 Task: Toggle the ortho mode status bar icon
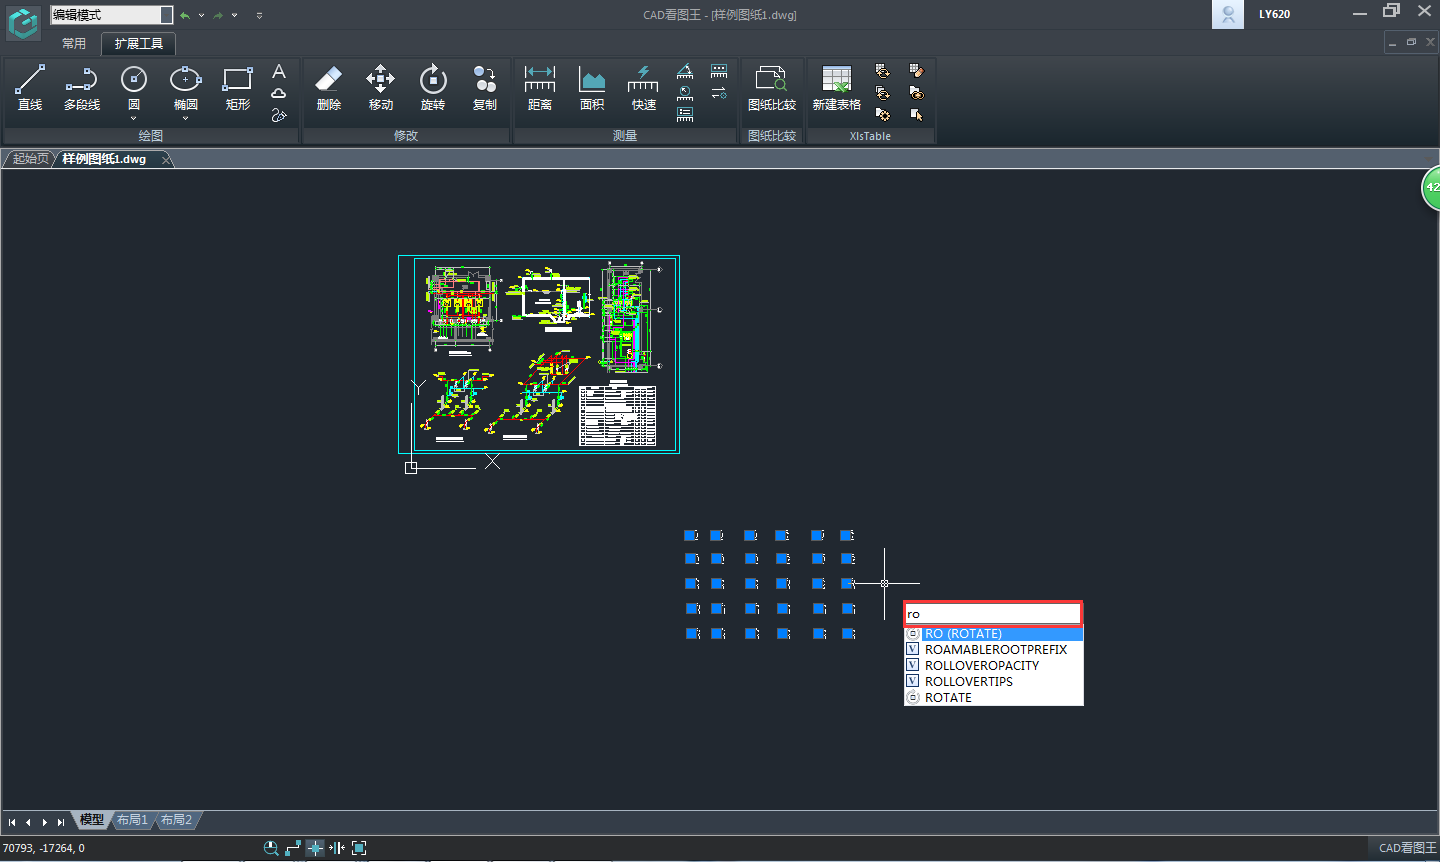coord(293,848)
